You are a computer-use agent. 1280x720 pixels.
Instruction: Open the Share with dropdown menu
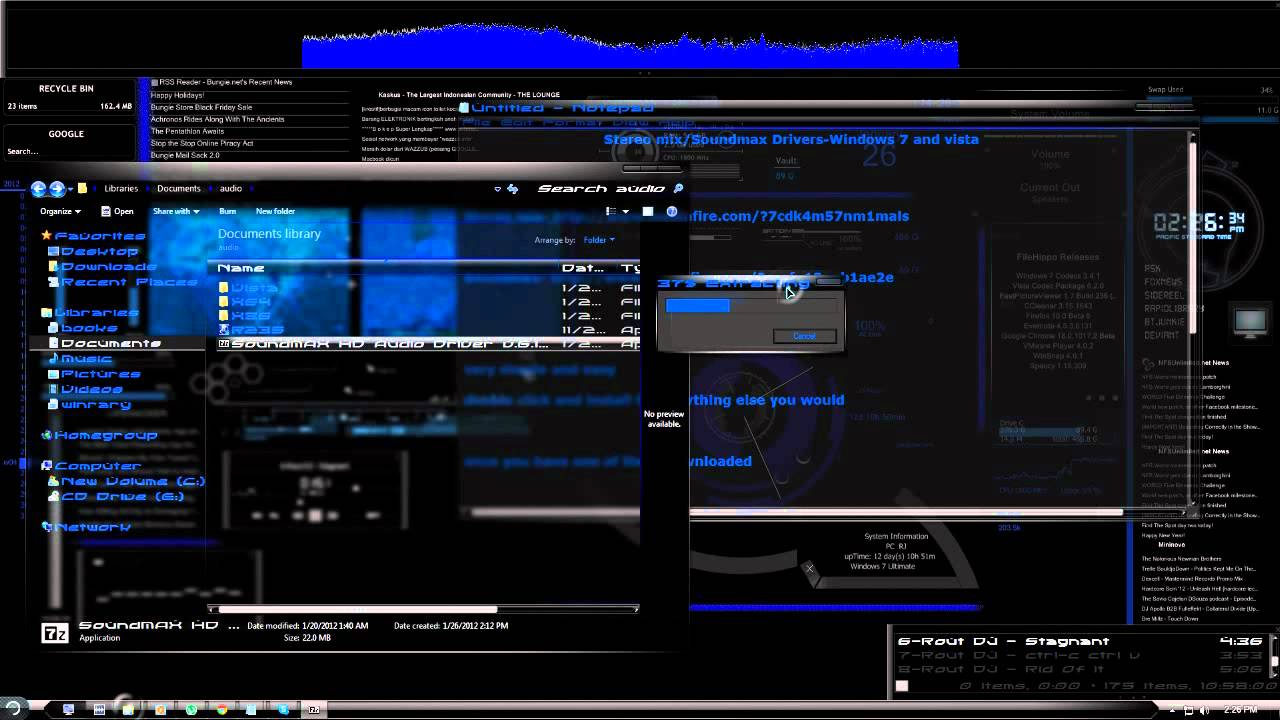tap(176, 211)
